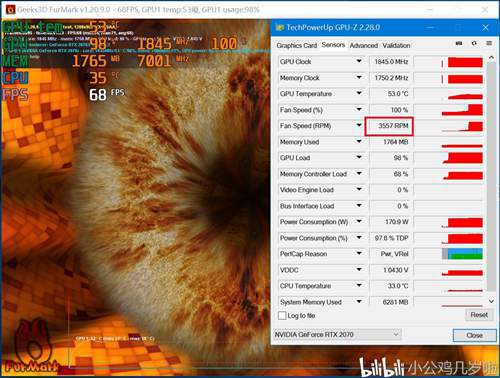Click the GPU-Z title bar app icon
Viewport: 500px width, 378px height.
point(279,27)
